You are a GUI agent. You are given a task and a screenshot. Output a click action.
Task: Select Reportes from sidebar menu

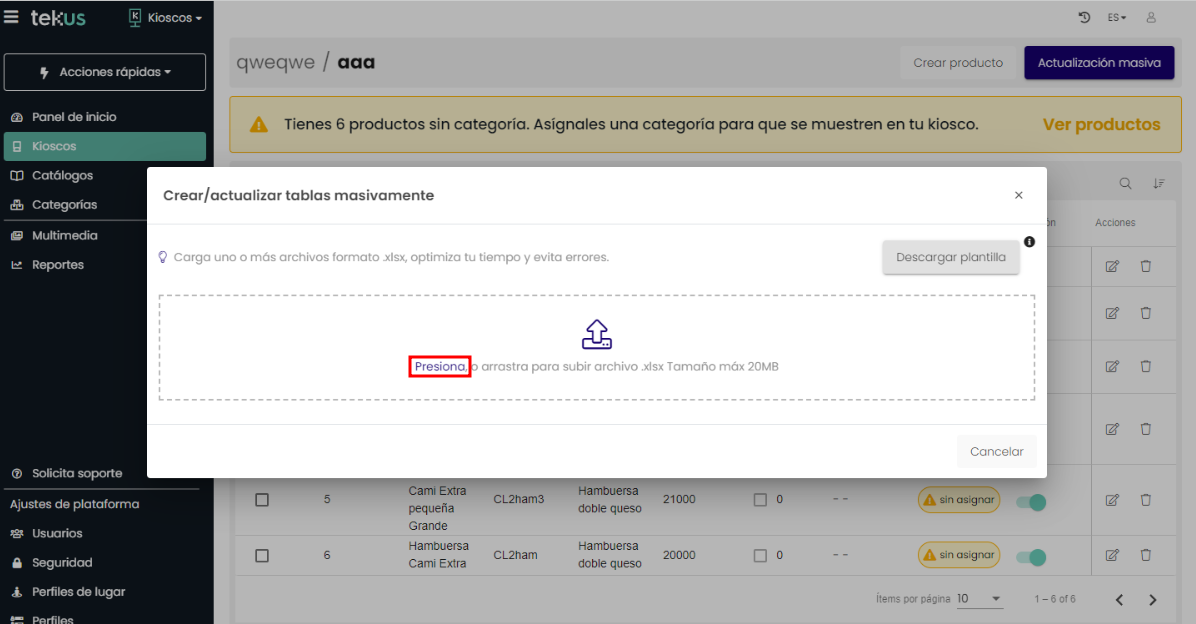coord(58,265)
